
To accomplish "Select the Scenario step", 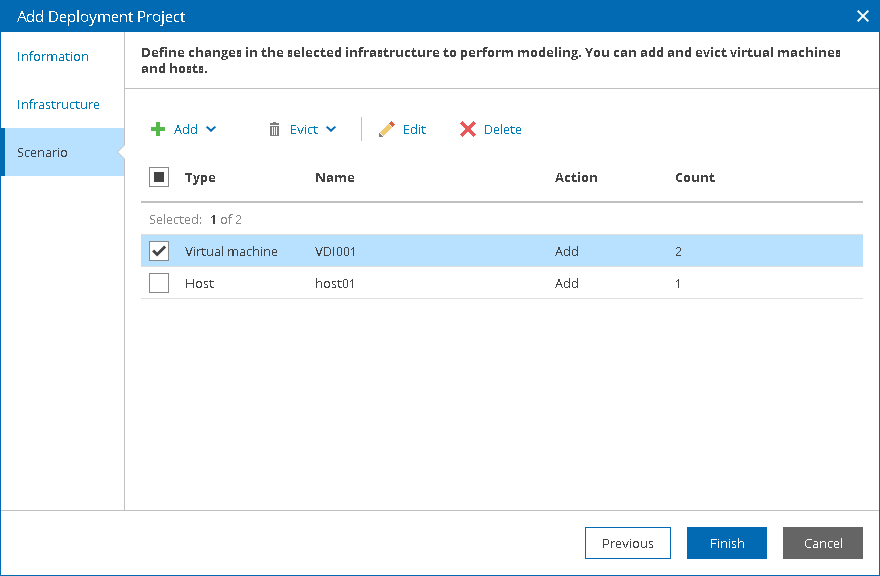I will click(x=42, y=152).
